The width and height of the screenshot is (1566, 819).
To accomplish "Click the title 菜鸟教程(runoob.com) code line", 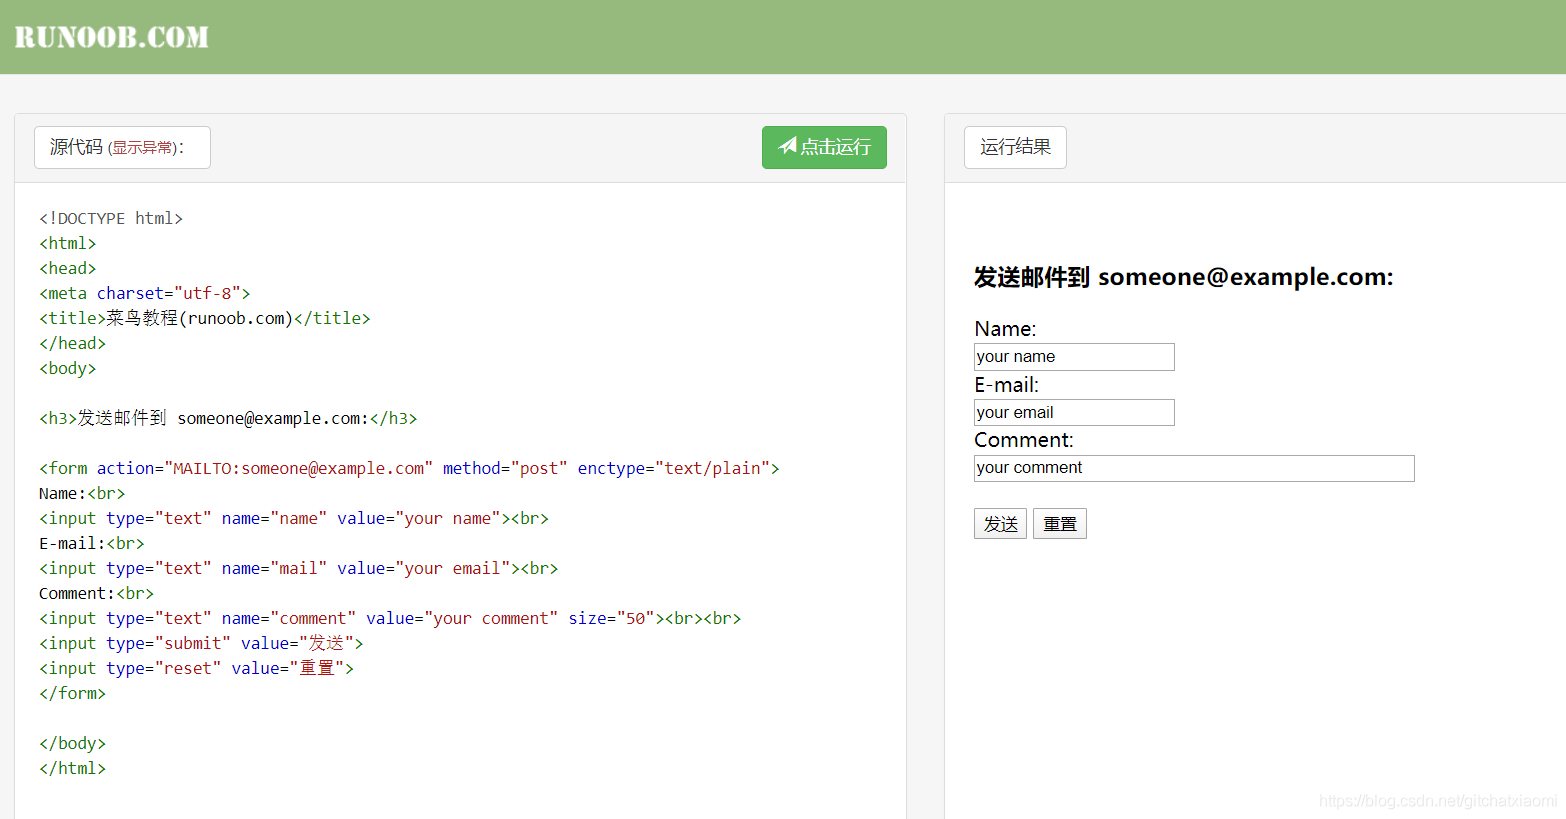I will tap(205, 318).
